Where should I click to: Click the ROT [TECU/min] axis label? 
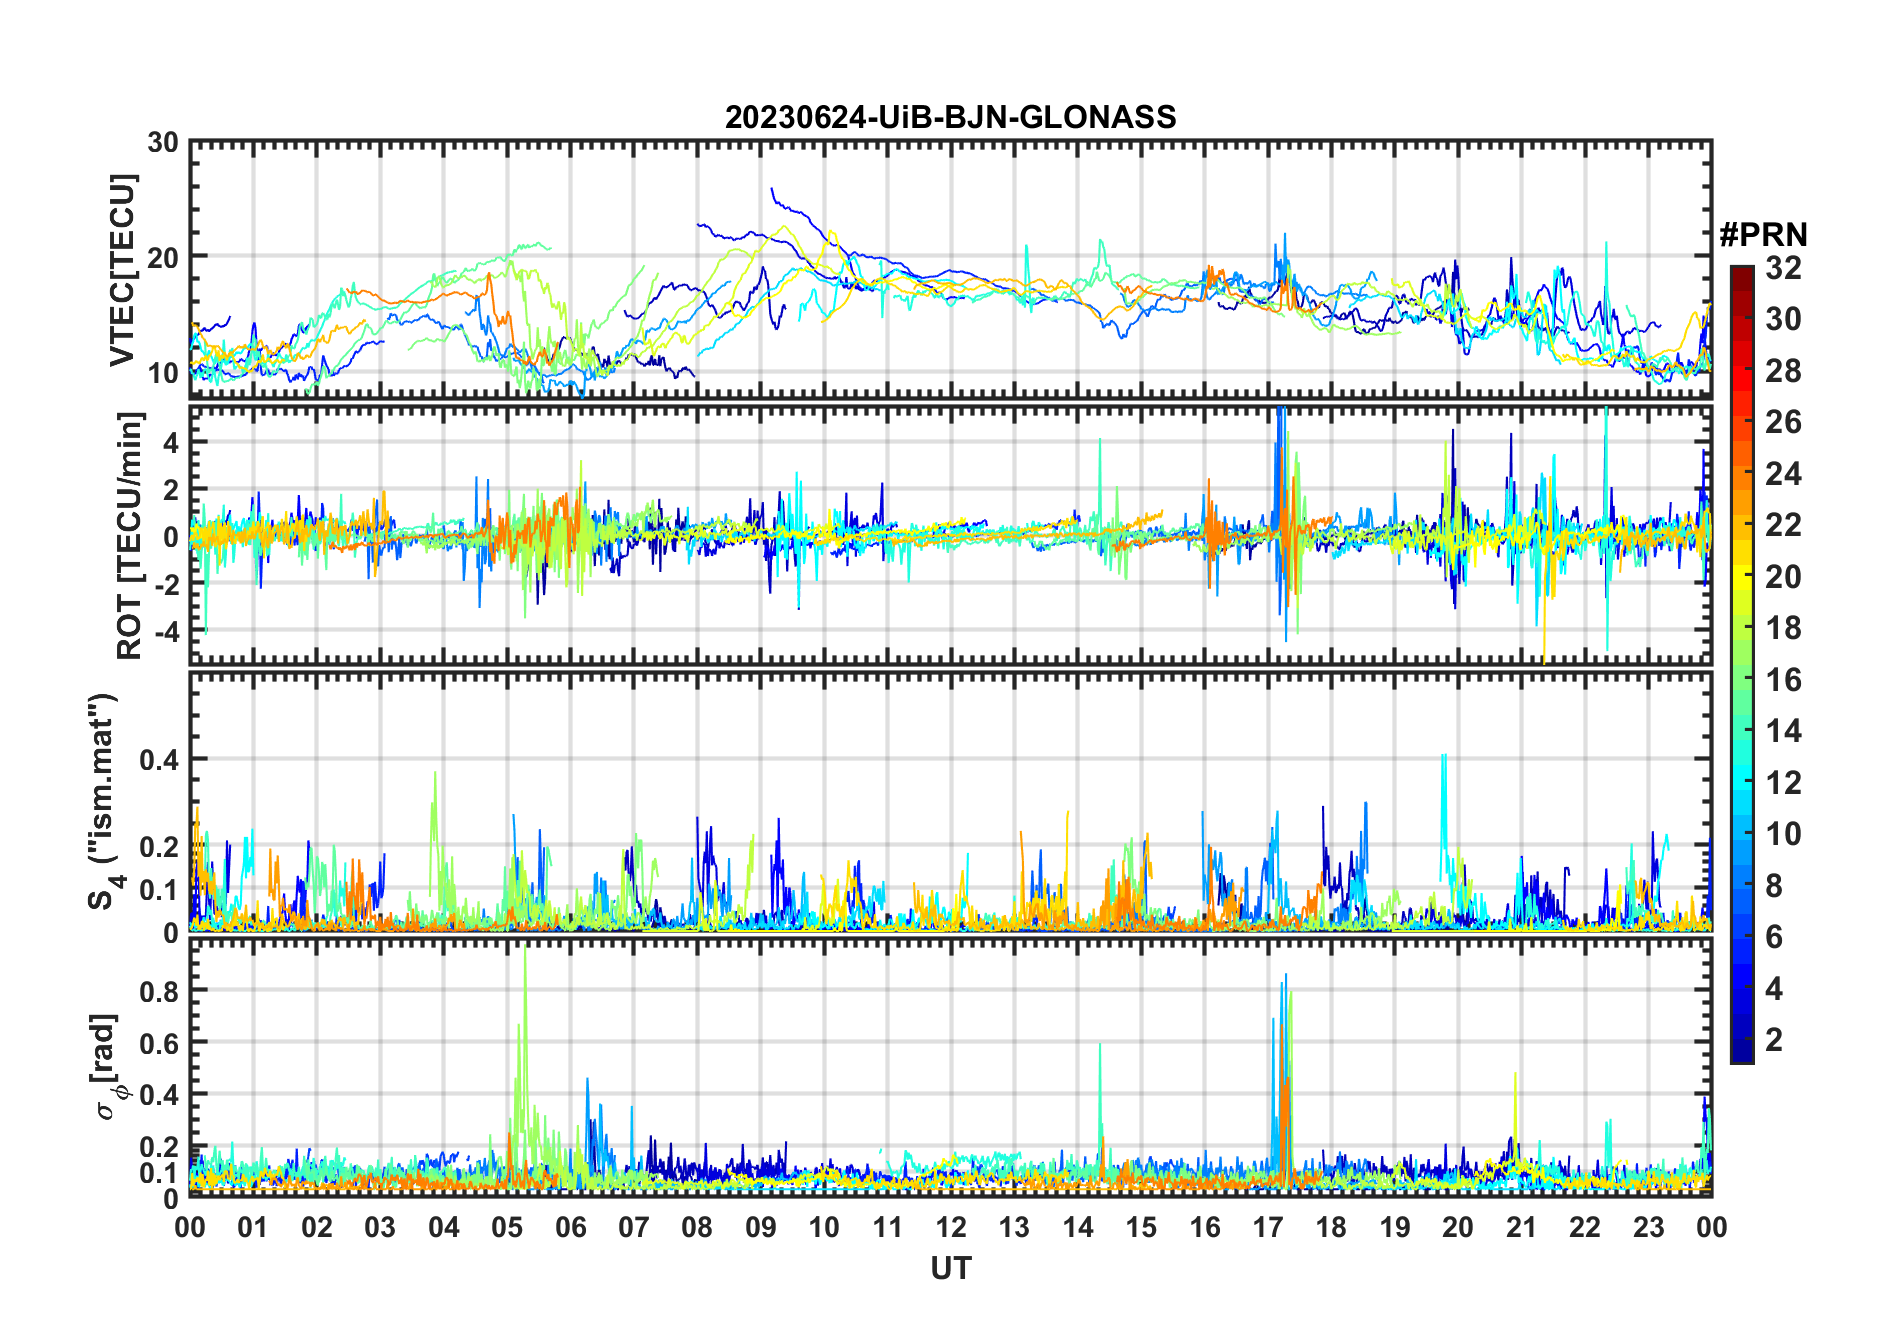pyautogui.click(x=130, y=535)
